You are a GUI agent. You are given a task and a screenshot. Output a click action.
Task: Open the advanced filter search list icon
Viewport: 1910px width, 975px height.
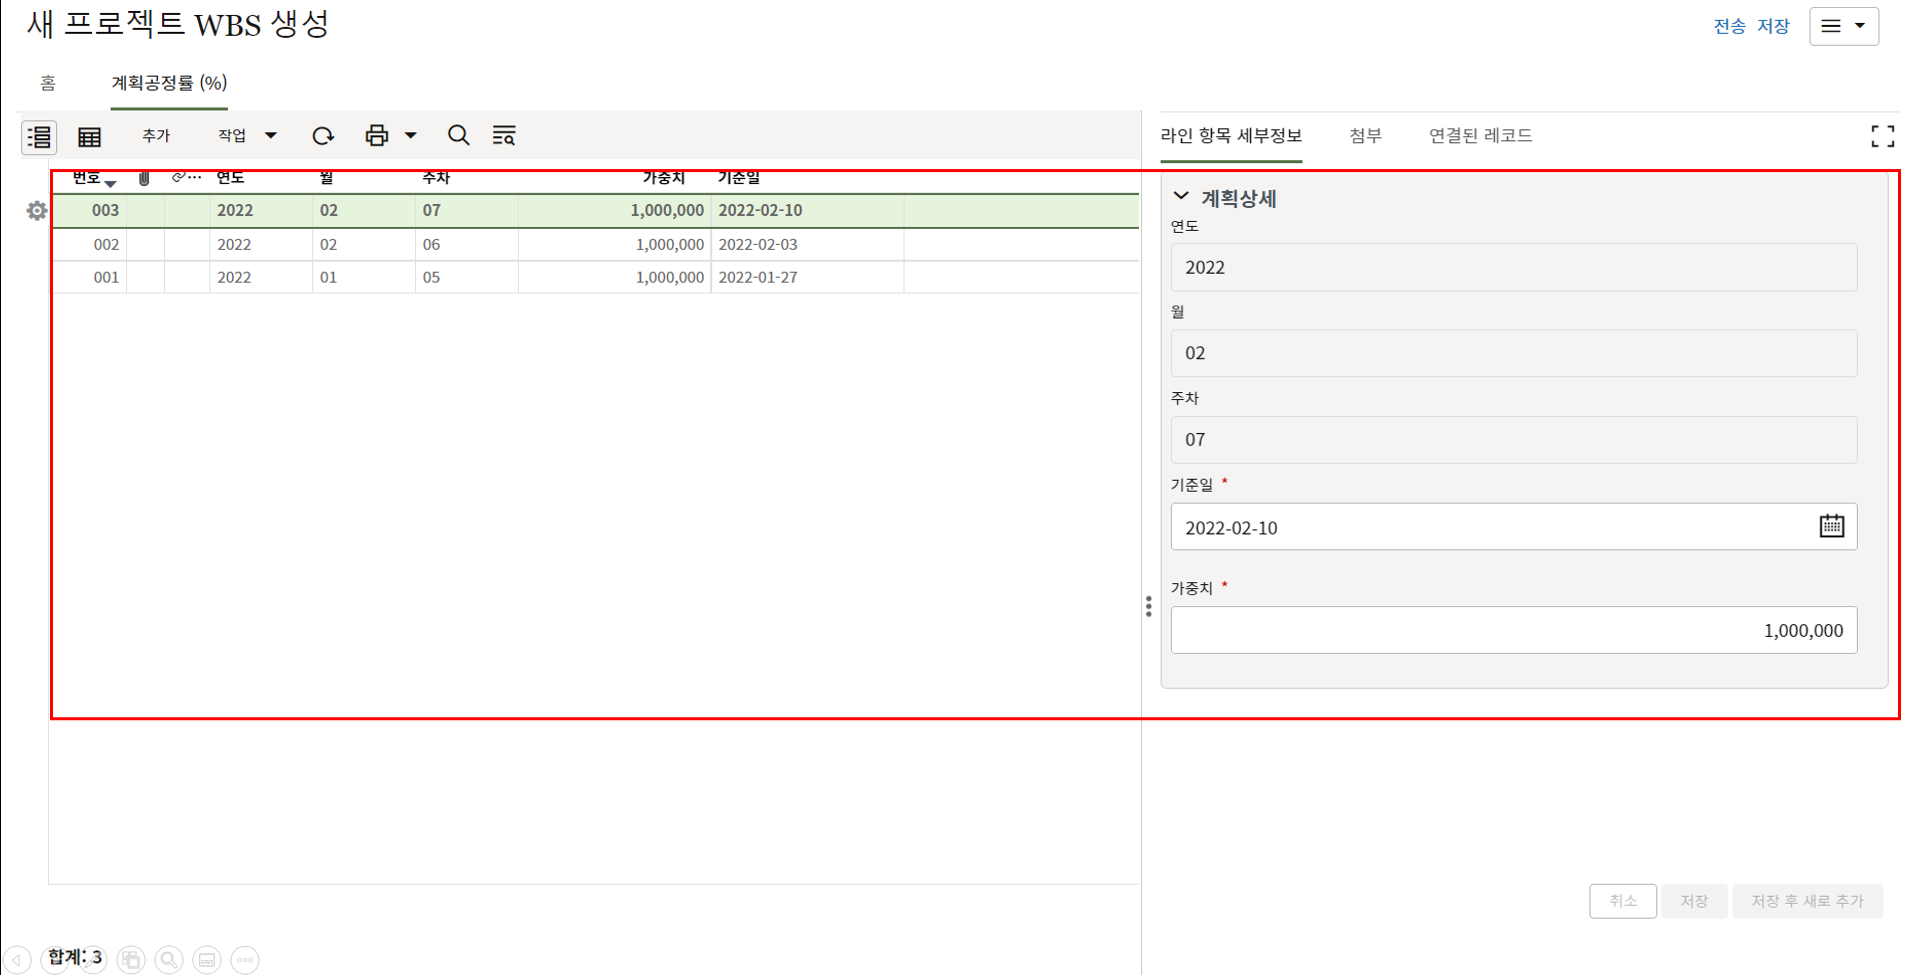pyautogui.click(x=504, y=136)
